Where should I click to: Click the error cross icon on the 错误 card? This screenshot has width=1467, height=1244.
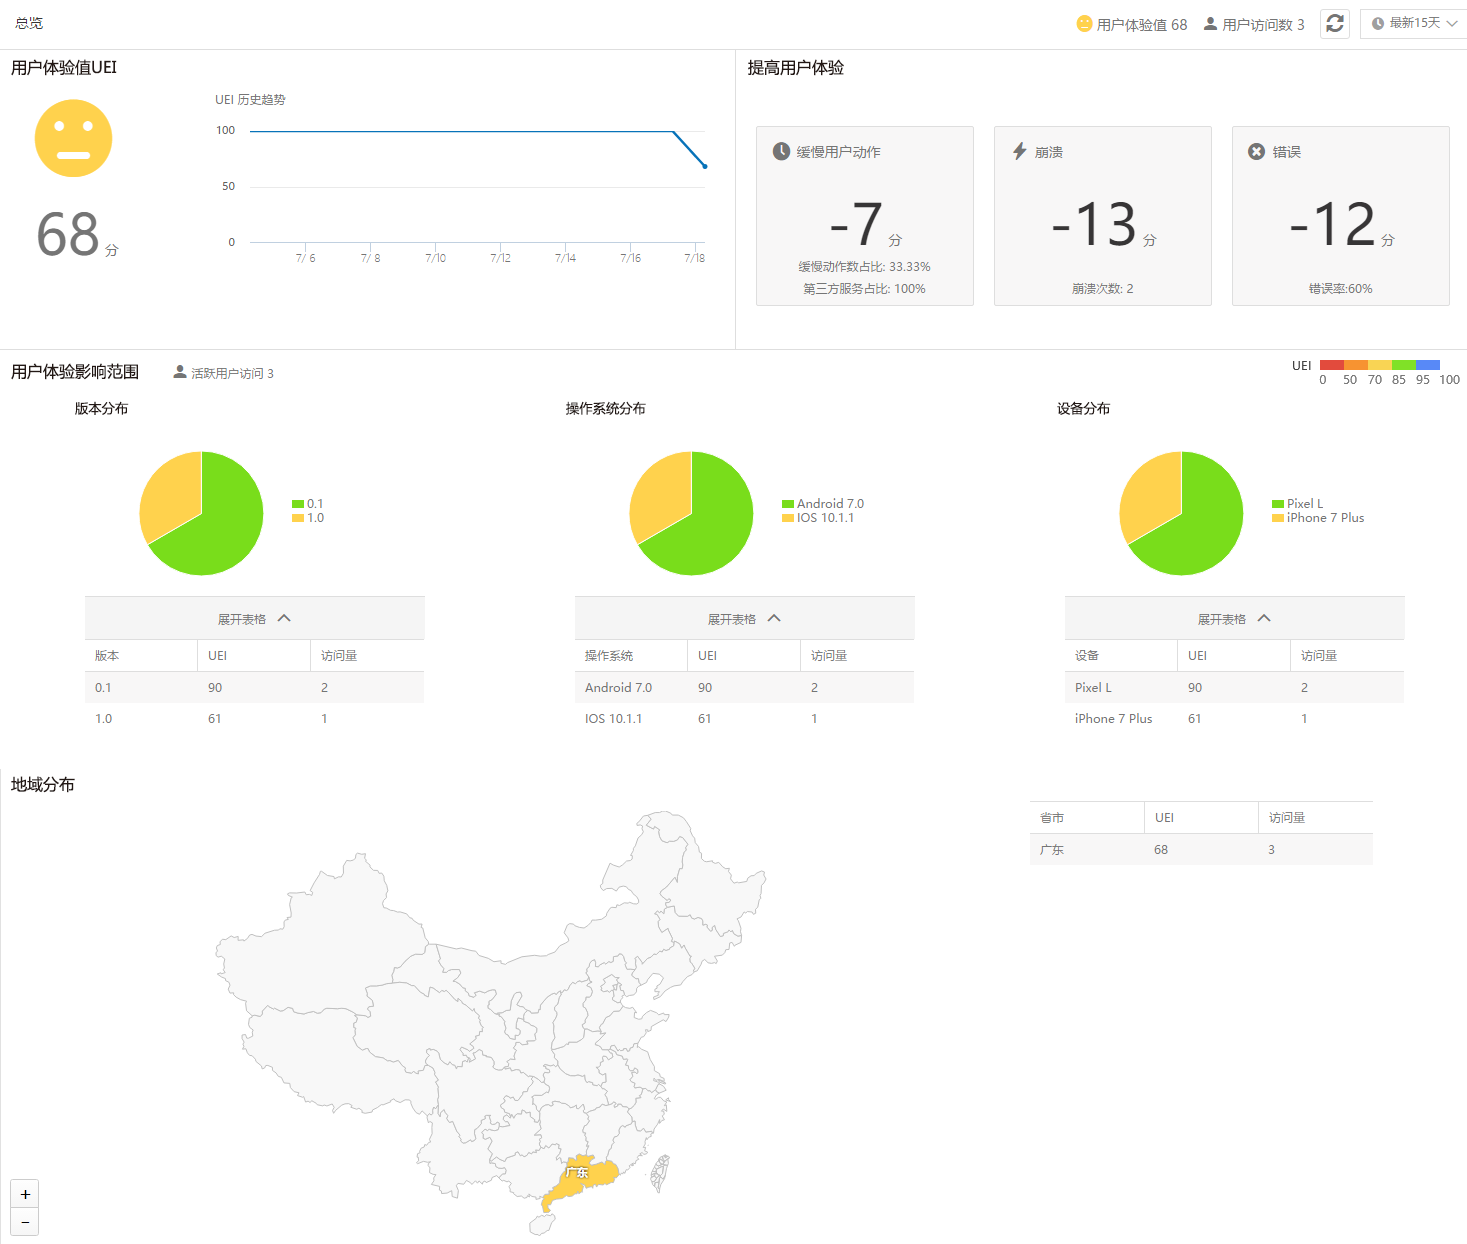[x=1257, y=151]
